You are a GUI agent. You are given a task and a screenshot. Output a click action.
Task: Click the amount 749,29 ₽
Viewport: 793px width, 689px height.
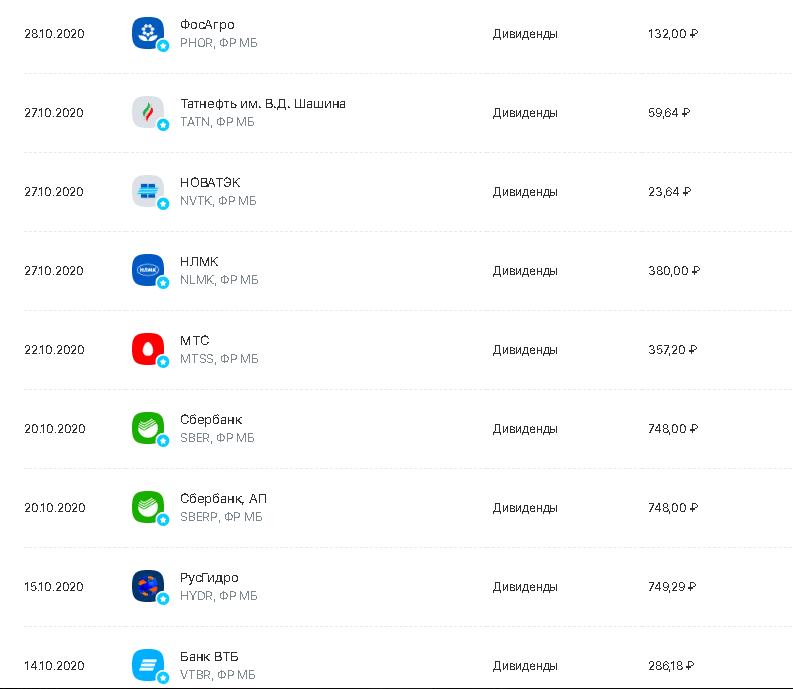tap(672, 586)
